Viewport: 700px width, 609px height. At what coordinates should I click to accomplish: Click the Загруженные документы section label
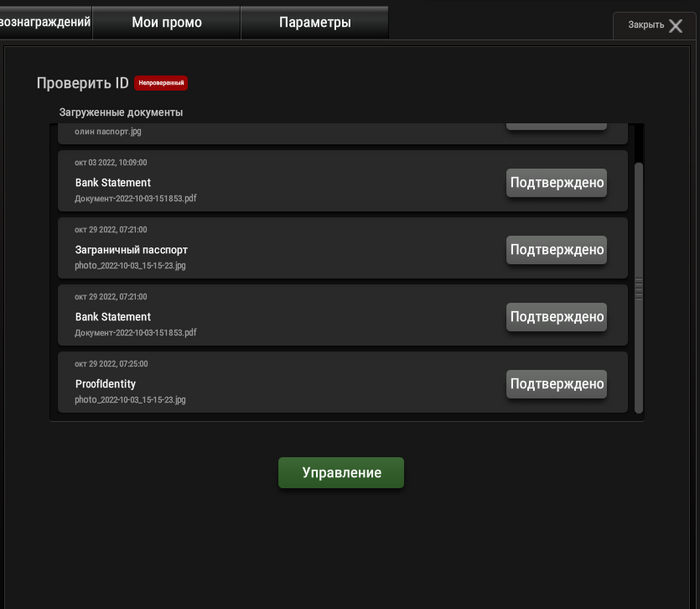click(x=121, y=112)
